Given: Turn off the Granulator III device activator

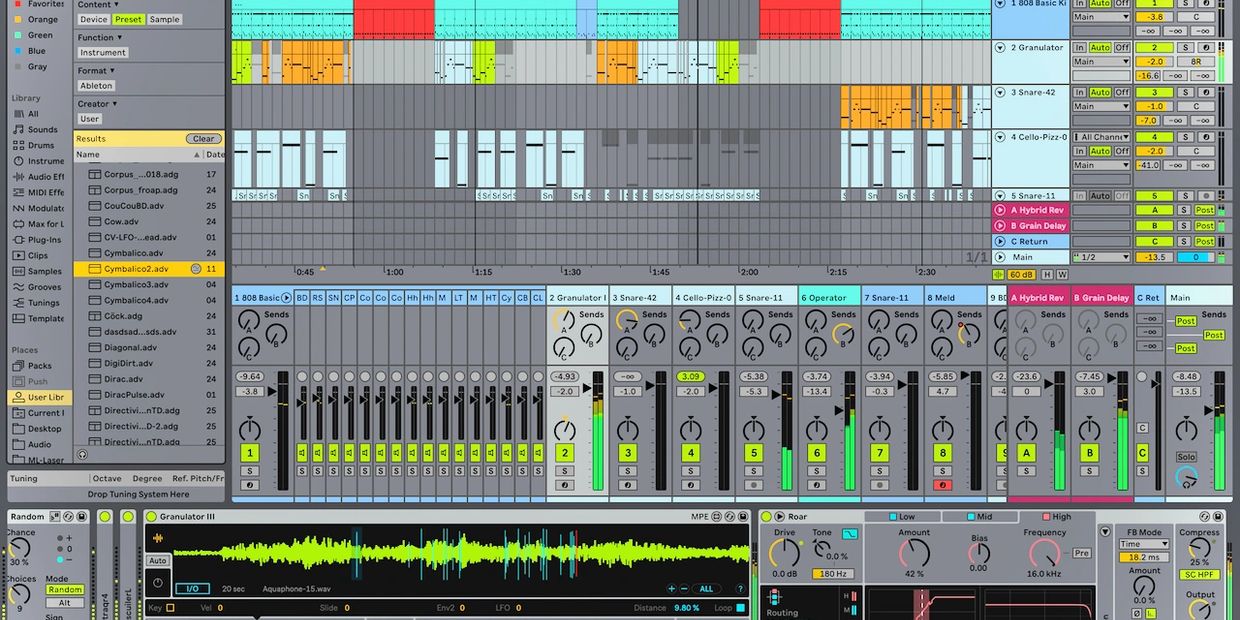Looking at the screenshot, I should (151, 517).
